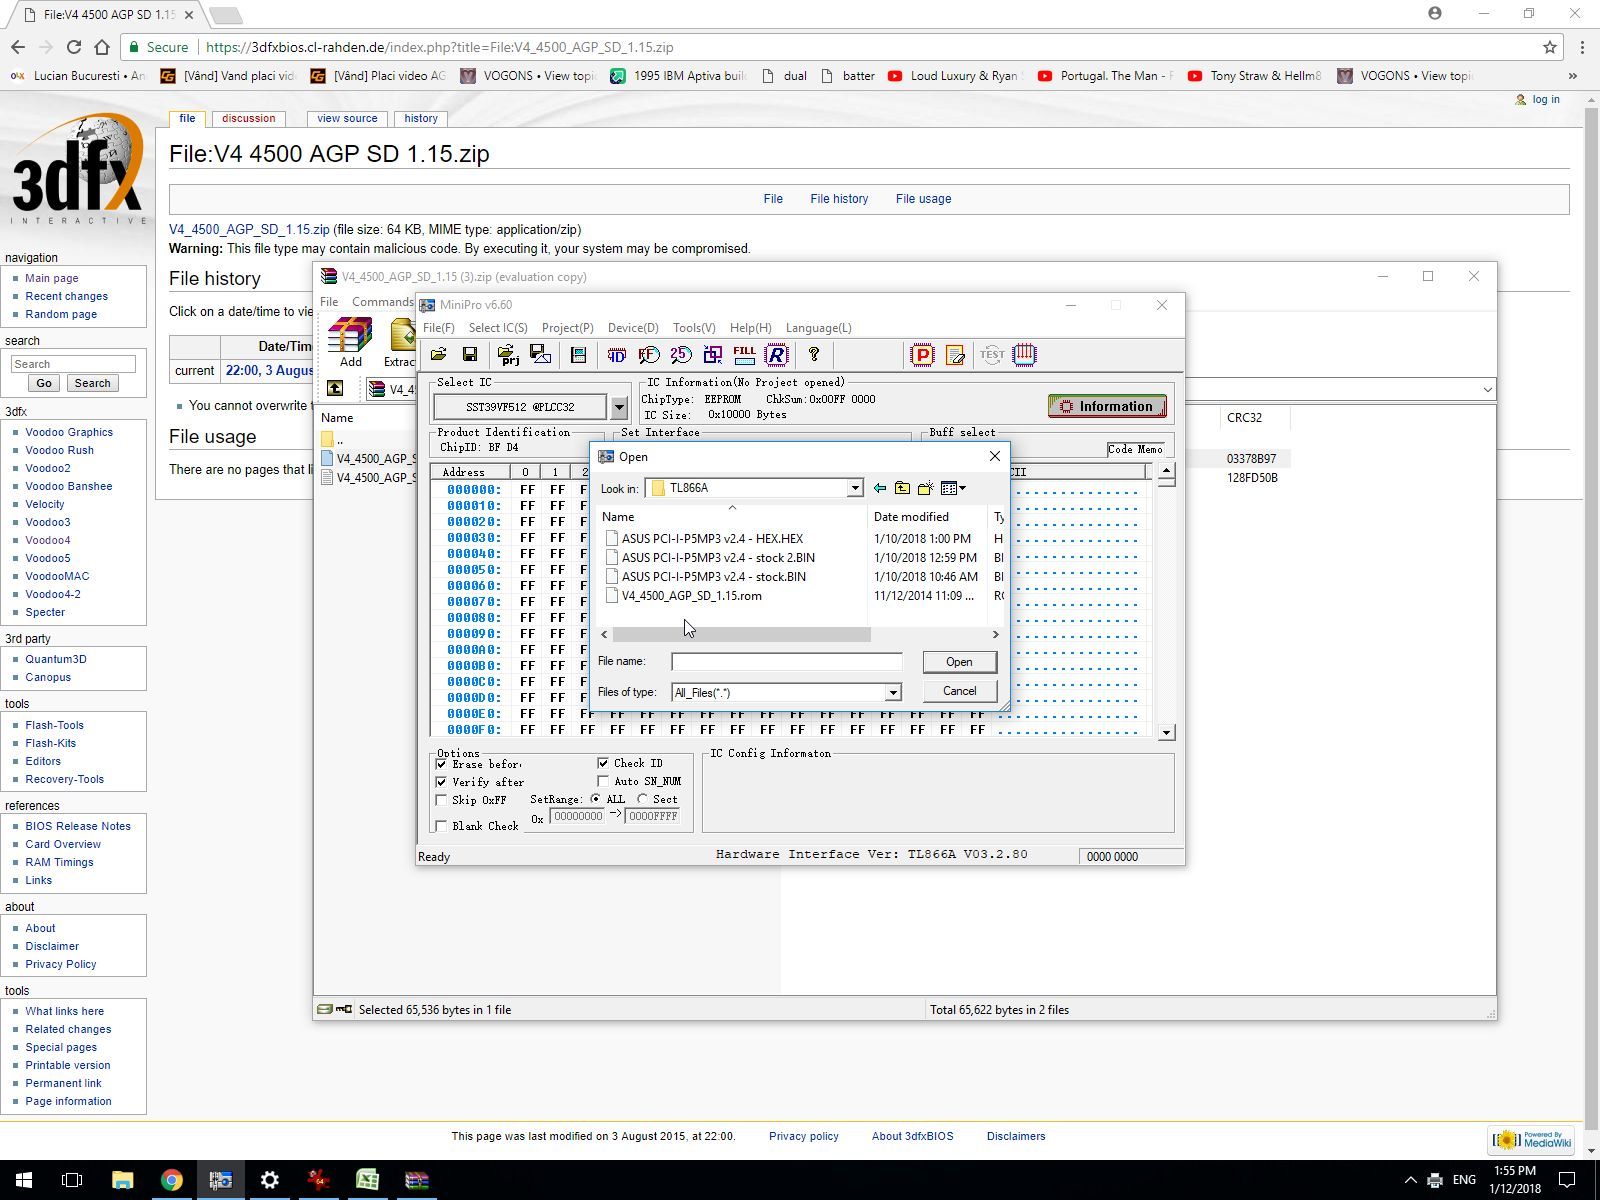Click WinRAR up one level arrow icon
This screenshot has height=1200, width=1600.
[x=335, y=389]
